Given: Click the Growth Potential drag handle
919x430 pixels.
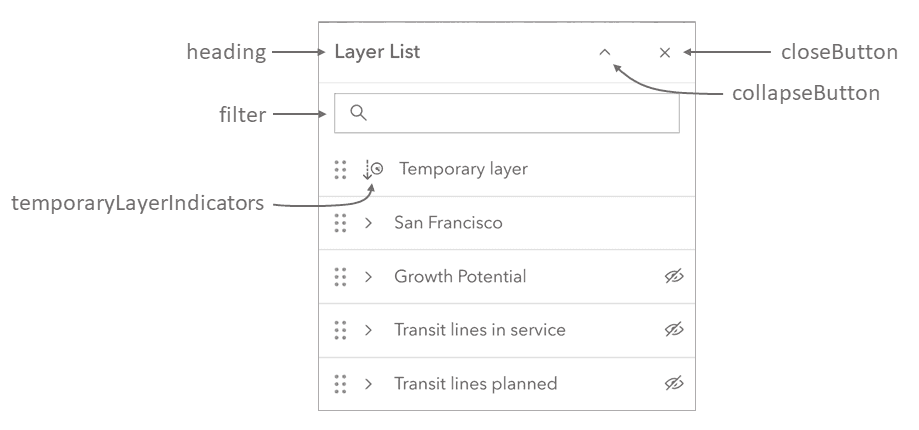Looking at the screenshot, I should (340, 276).
